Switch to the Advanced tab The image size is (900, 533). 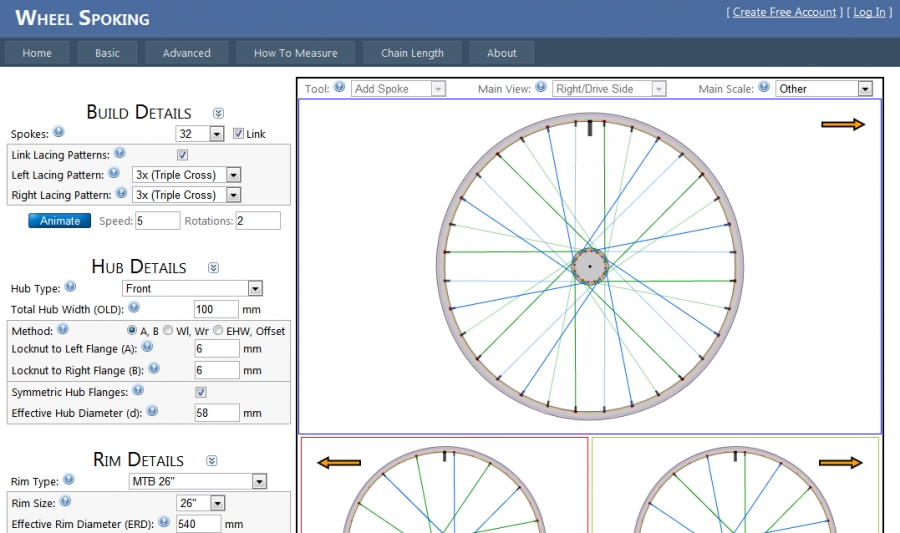point(187,53)
